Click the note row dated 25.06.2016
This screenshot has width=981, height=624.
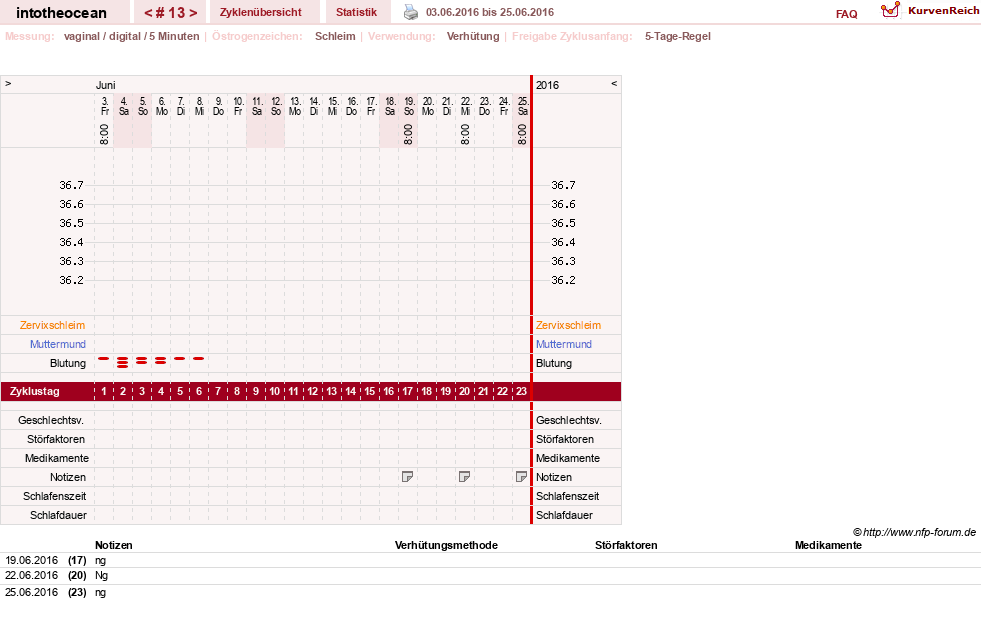pos(490,592)
